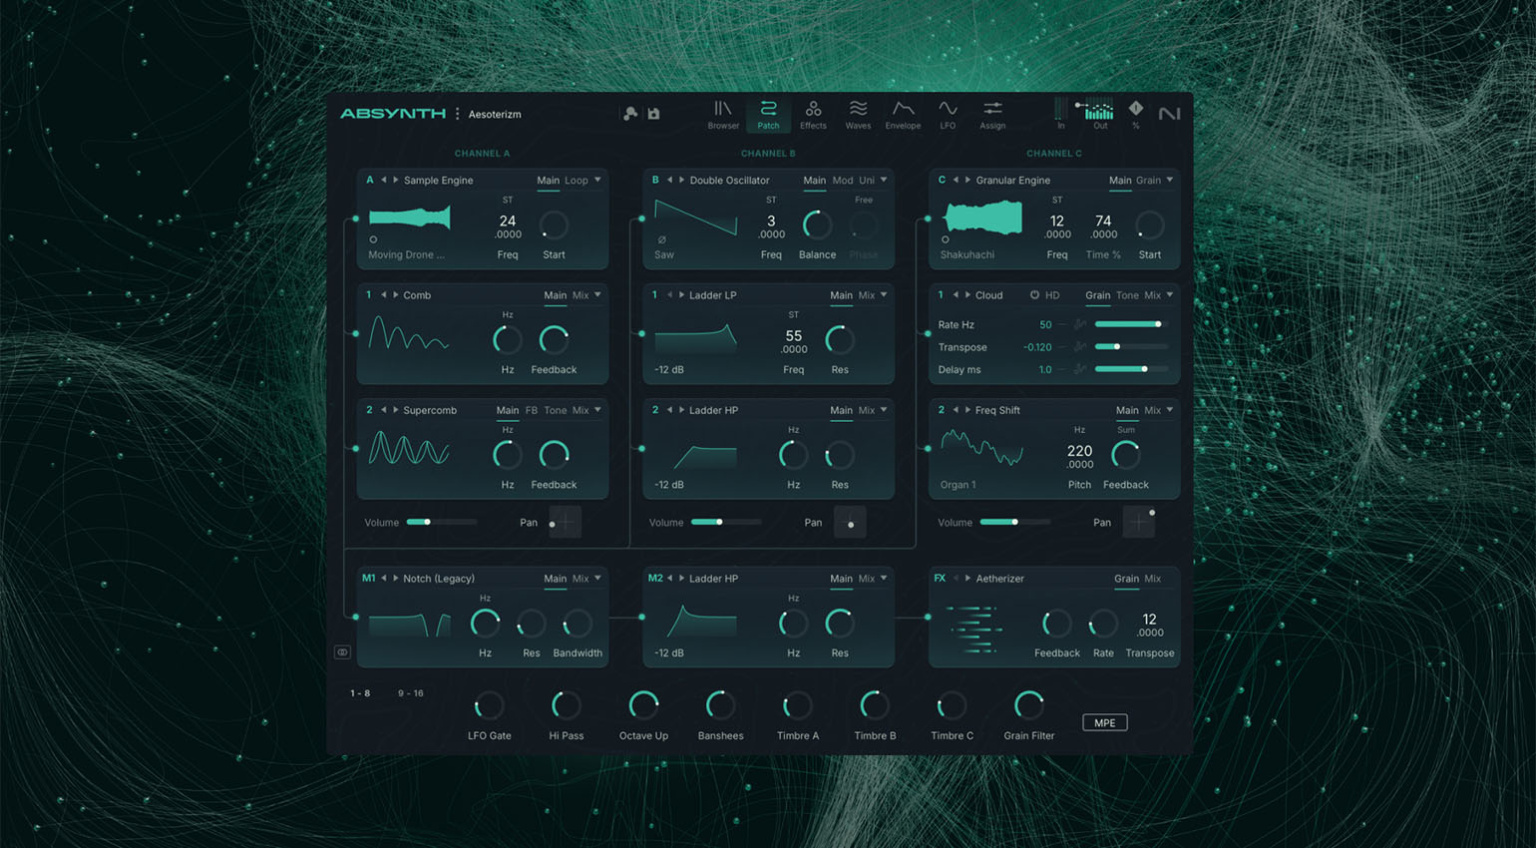The image size is (1536, 848).
Task: Click the percent modulation depth icon
Action: pos(1135,112)
